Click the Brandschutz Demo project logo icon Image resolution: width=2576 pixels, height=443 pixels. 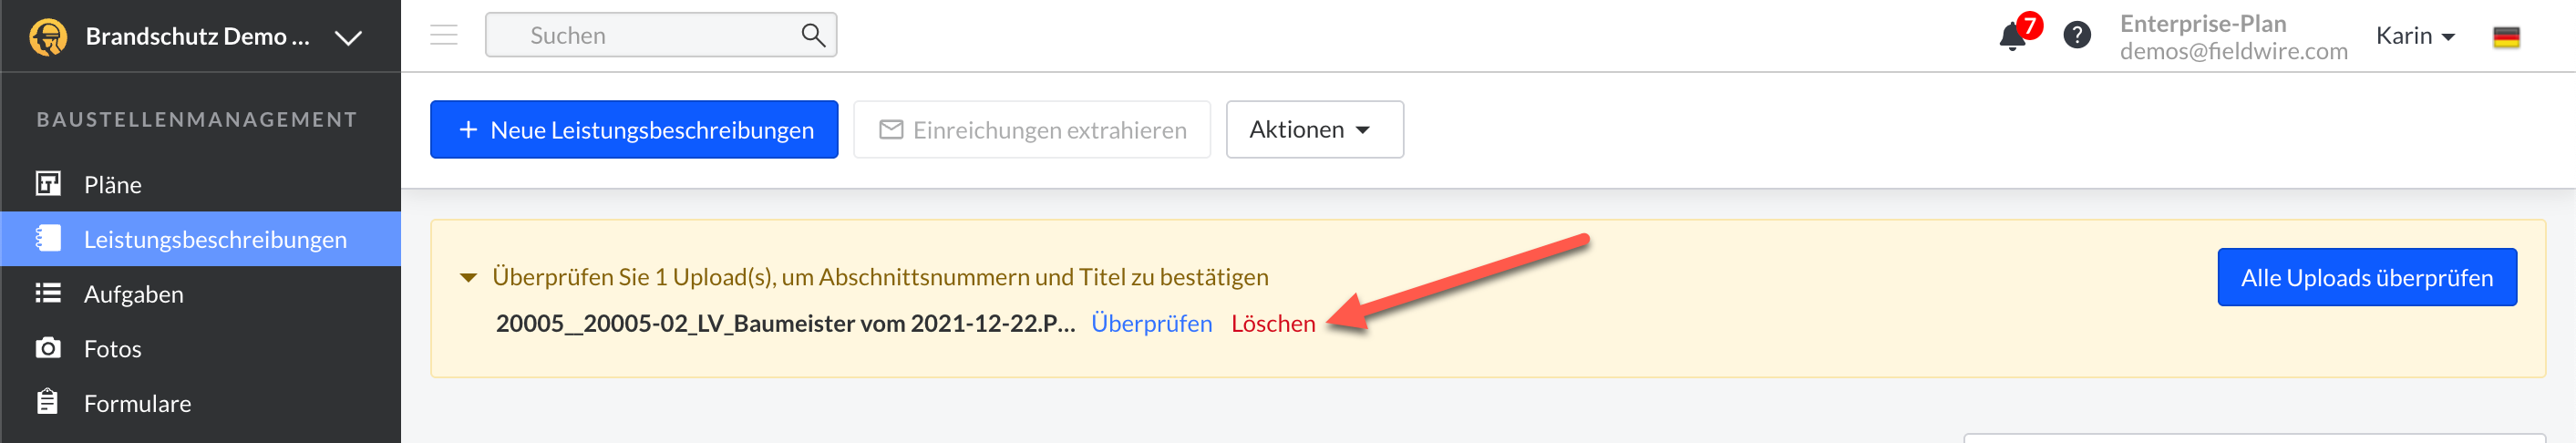pos(48,37)
